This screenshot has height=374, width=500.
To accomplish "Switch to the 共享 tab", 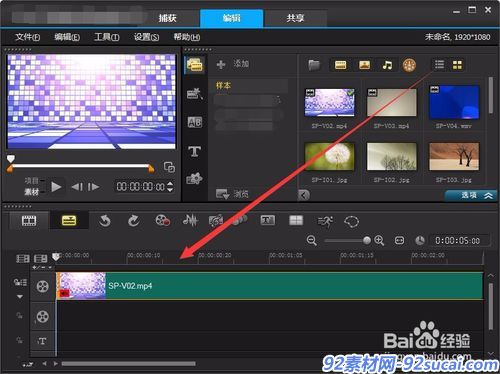I will pos(295,18).
